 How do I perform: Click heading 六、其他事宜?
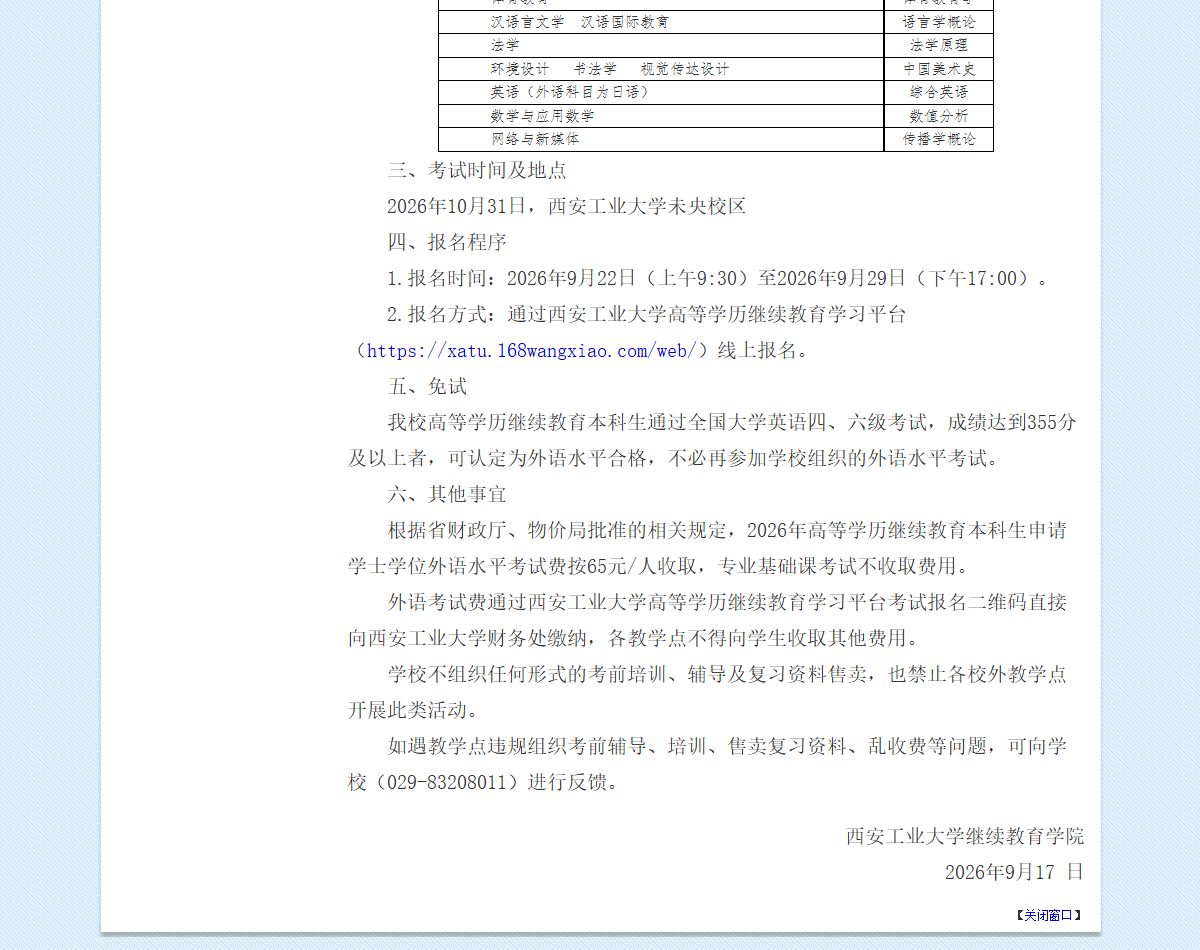[447, 495]
